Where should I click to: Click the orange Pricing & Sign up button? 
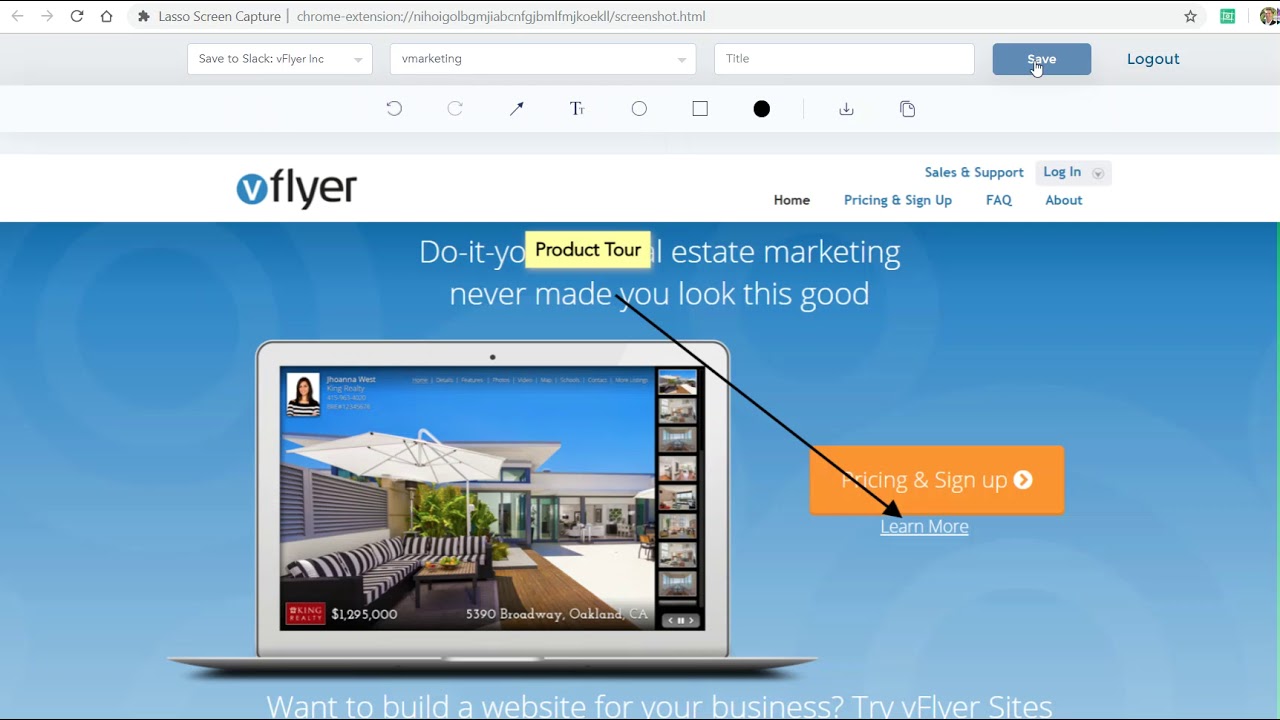coord(937,480)
